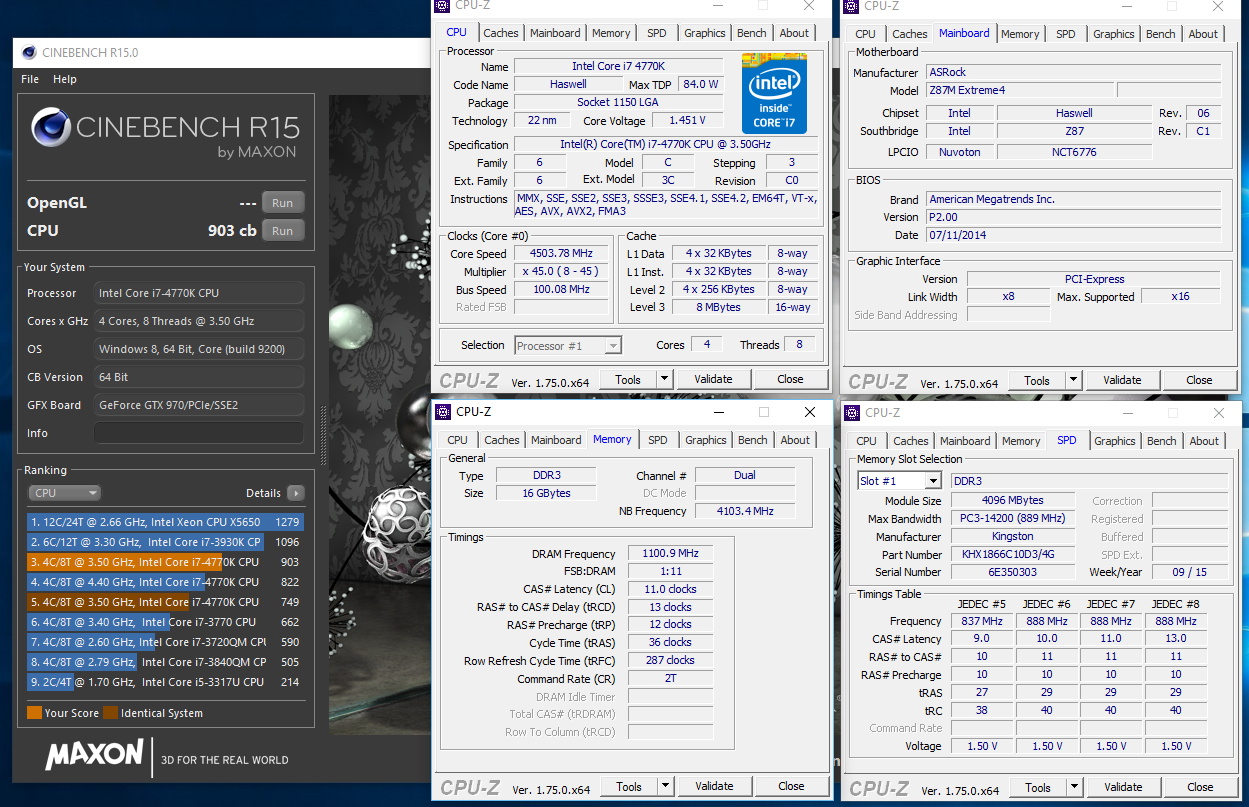Run the CPU benchmark

[x=283, y=231]
